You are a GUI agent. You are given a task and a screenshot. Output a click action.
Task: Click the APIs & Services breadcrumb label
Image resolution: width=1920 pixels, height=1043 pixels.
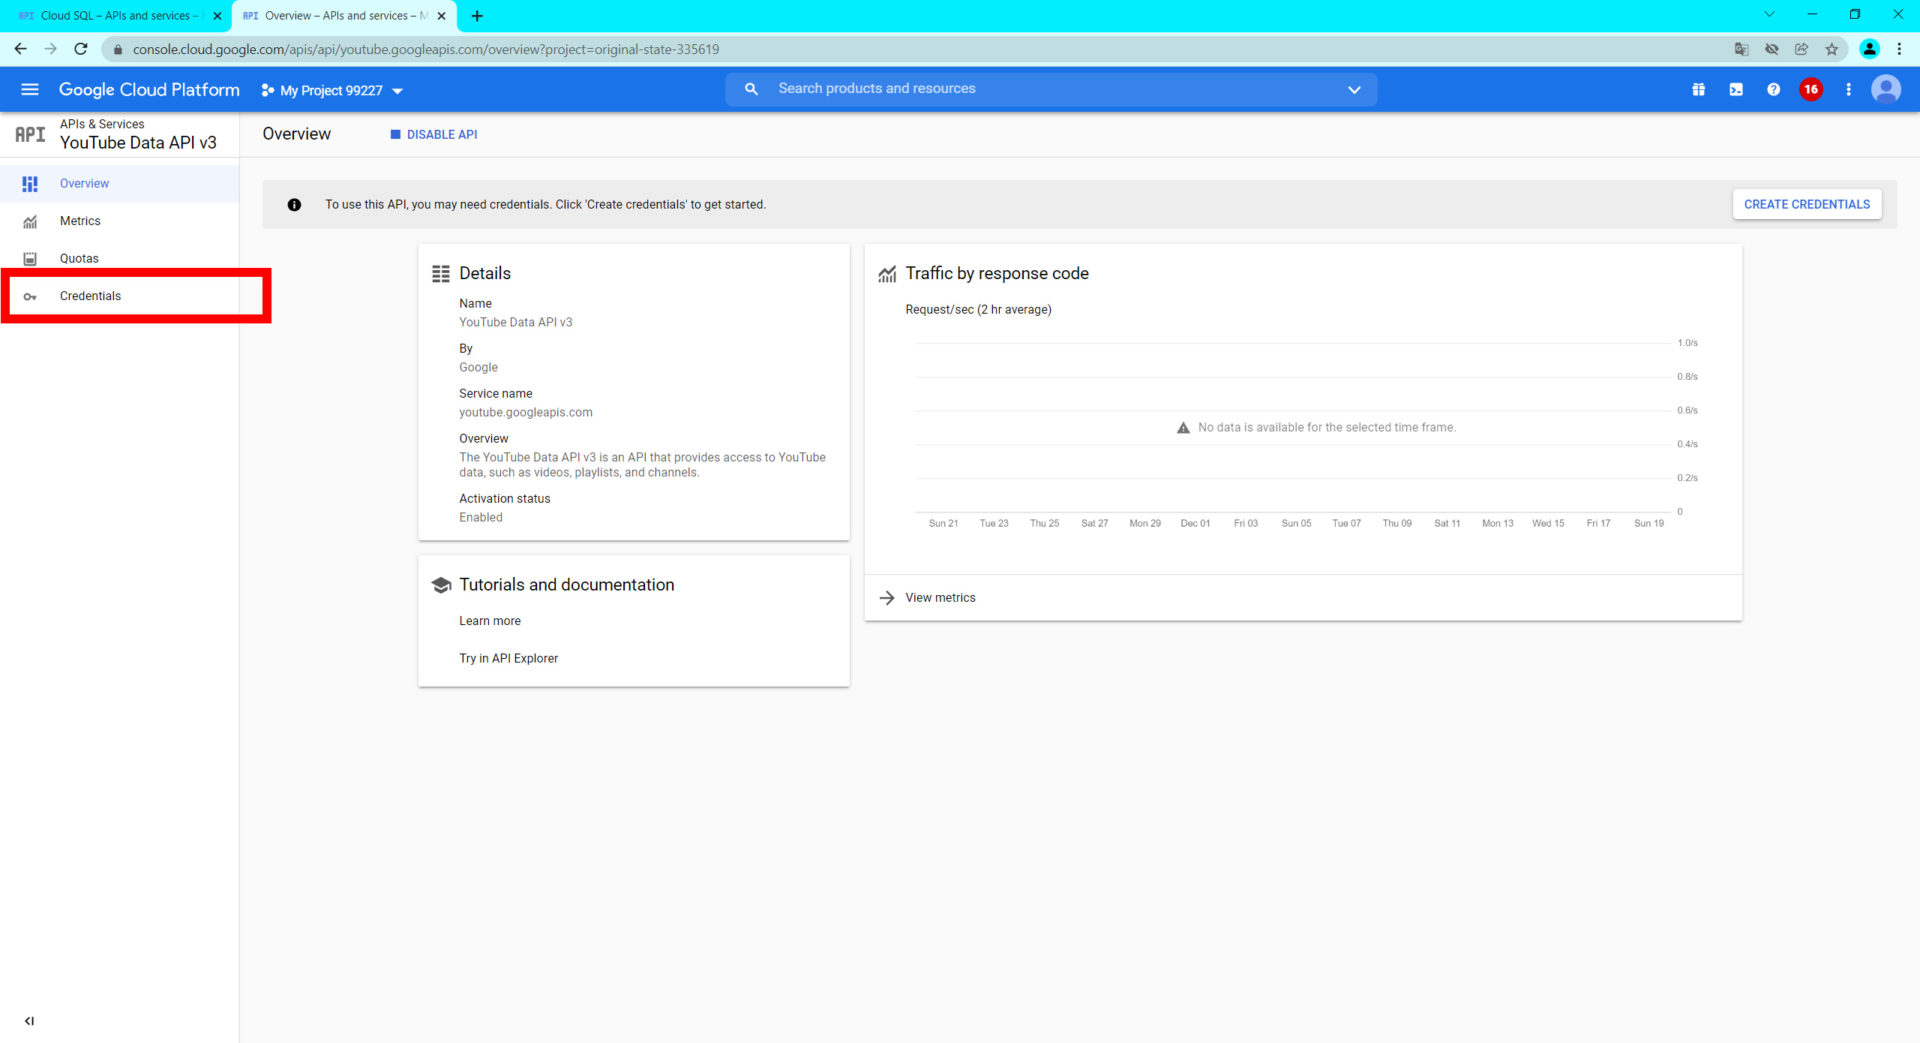point(102,124)
